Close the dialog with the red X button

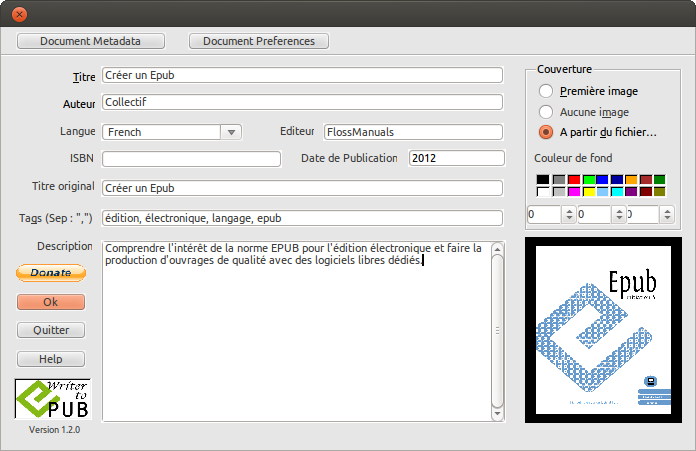click(19, 14)
